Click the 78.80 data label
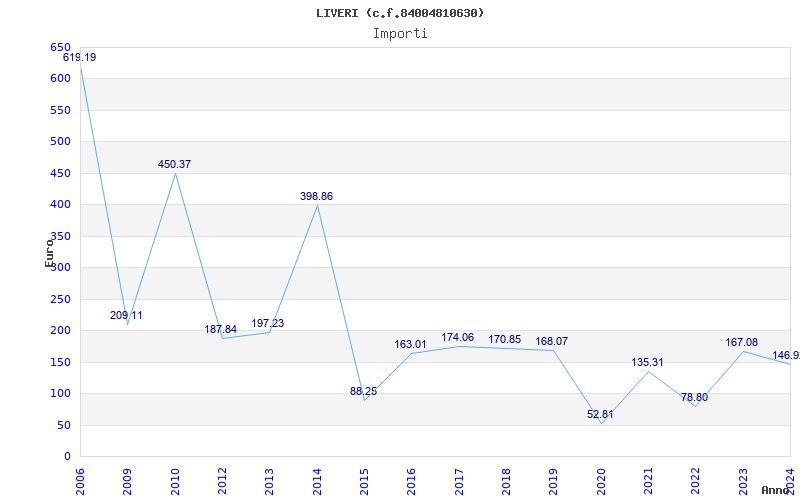The height and width of the screenshot is (500, 800). [694, 397]
